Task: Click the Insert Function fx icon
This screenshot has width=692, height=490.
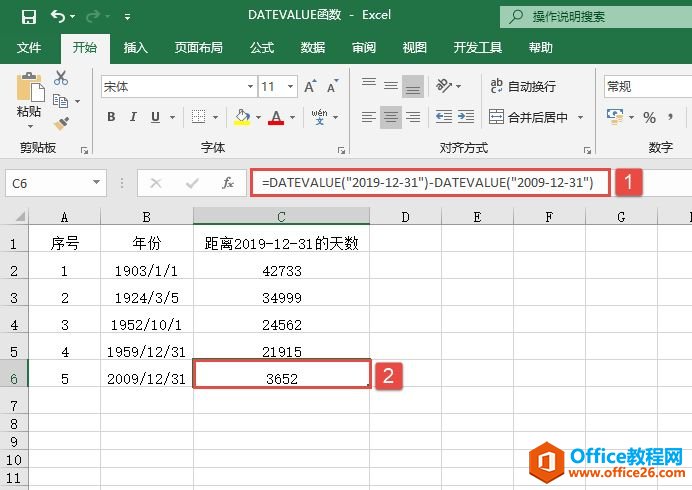Action: pyautogui.click(x=228, y=183)
